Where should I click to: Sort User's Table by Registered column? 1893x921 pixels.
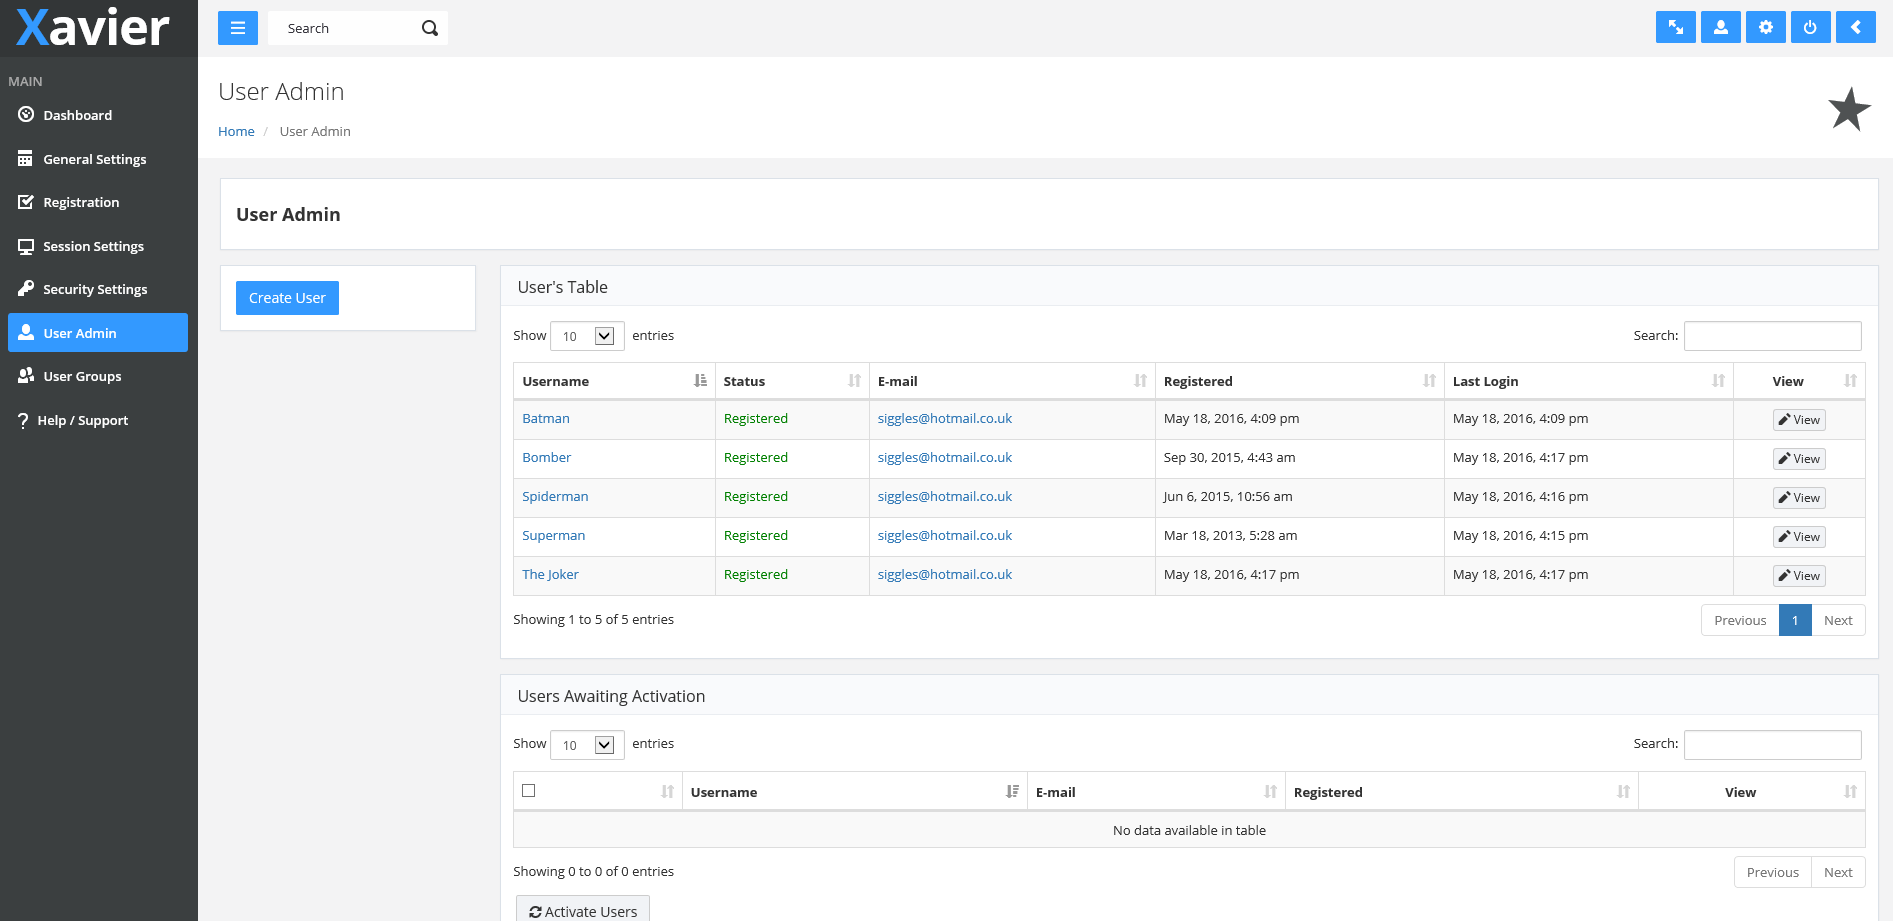(1299, 381)
